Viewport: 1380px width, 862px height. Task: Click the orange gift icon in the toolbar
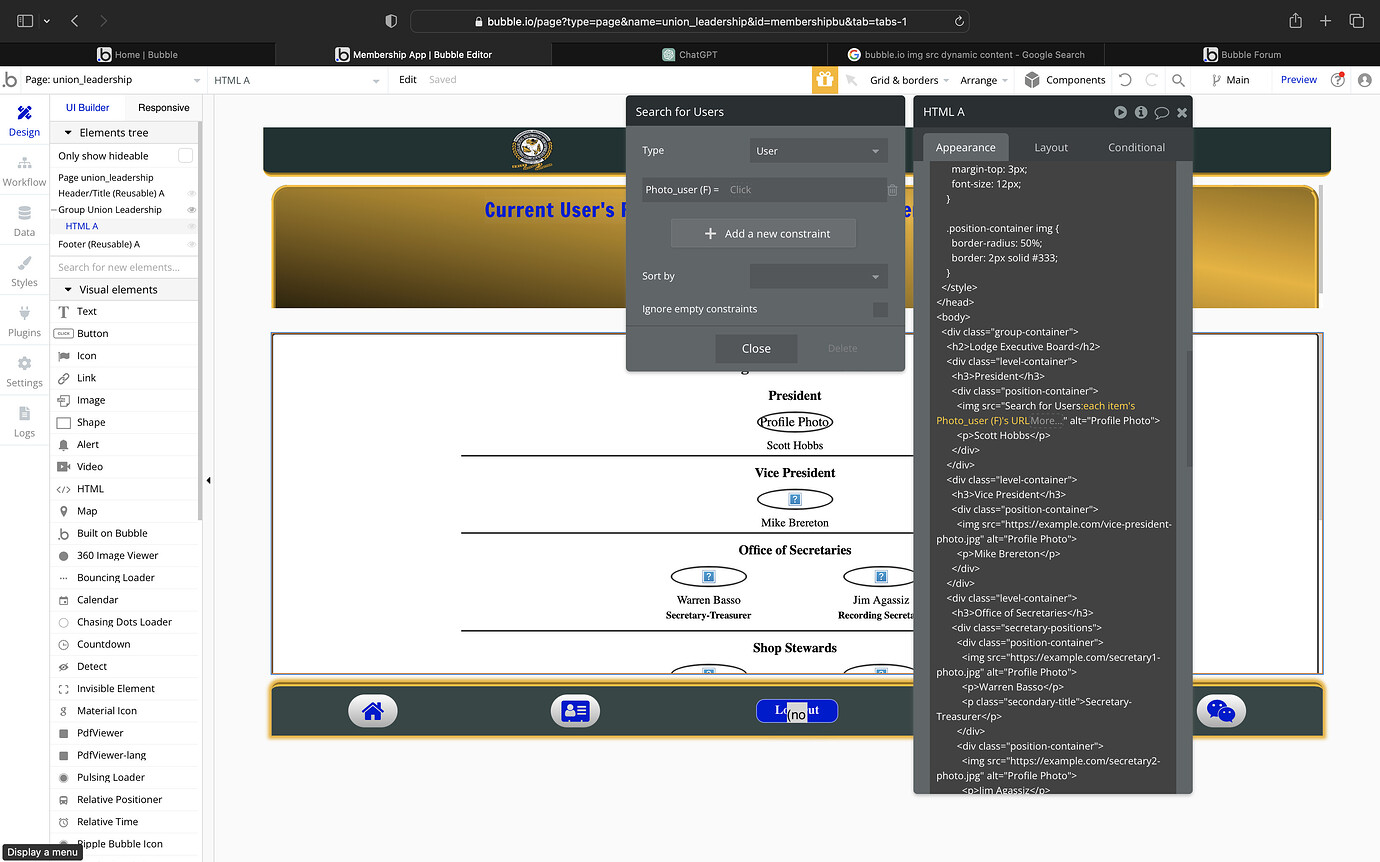[824, 79]
